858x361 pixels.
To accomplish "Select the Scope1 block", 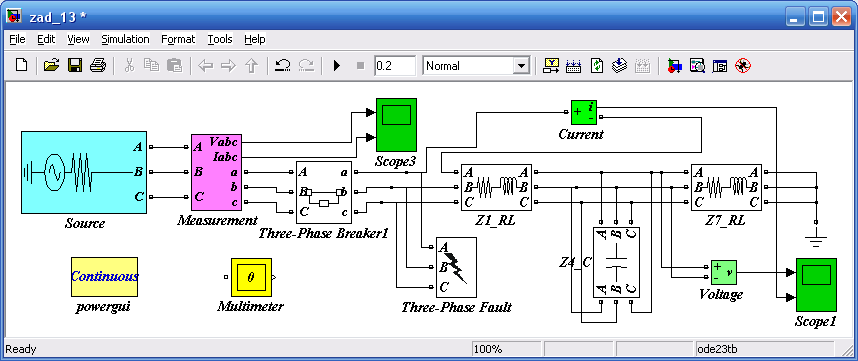I will click(x=816, y=285).
